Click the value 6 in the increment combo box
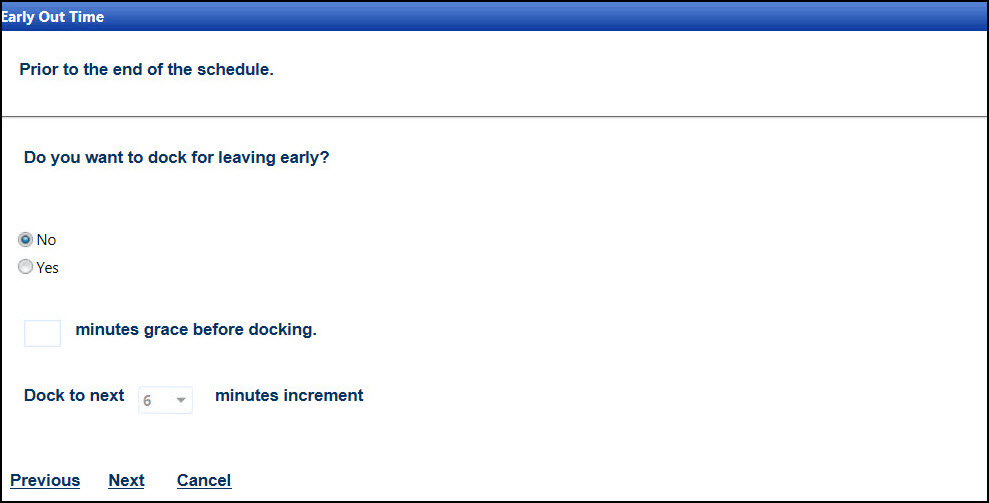The width and height of the screenshot is (989, 503). point(148,400)
